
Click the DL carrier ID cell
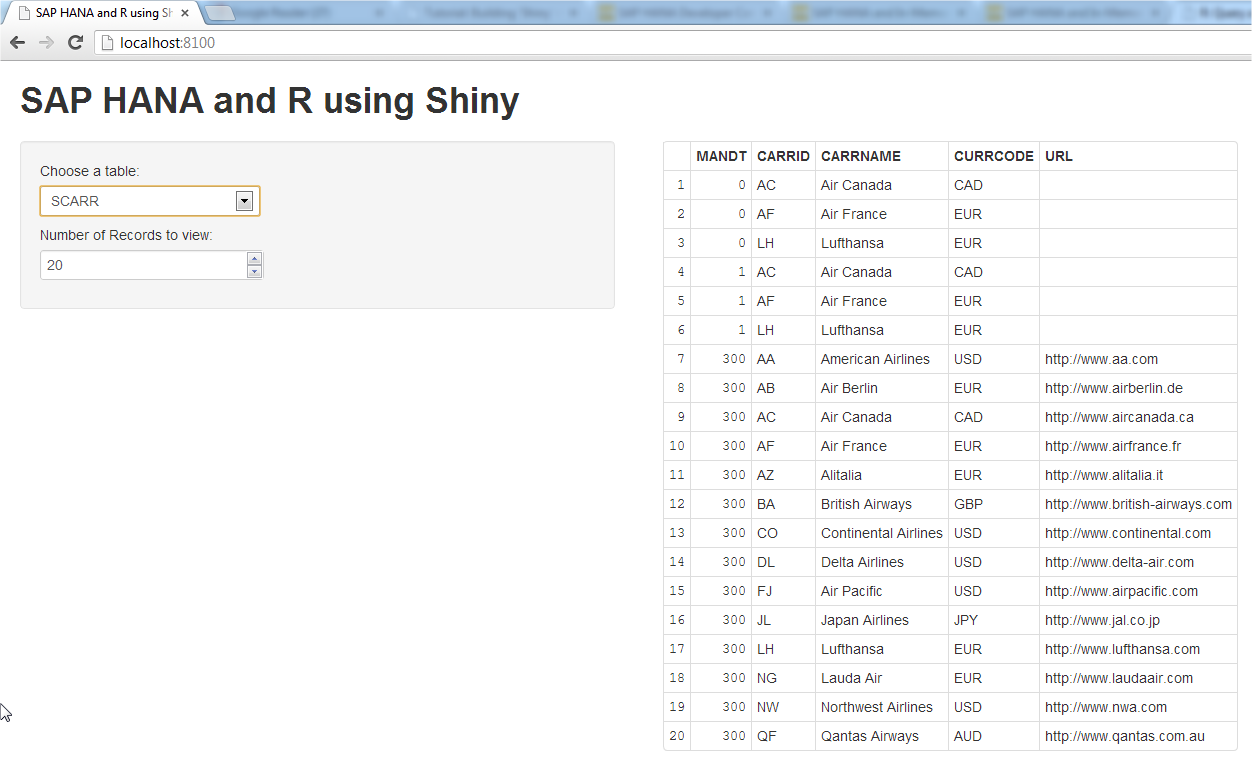pos(783,562)
